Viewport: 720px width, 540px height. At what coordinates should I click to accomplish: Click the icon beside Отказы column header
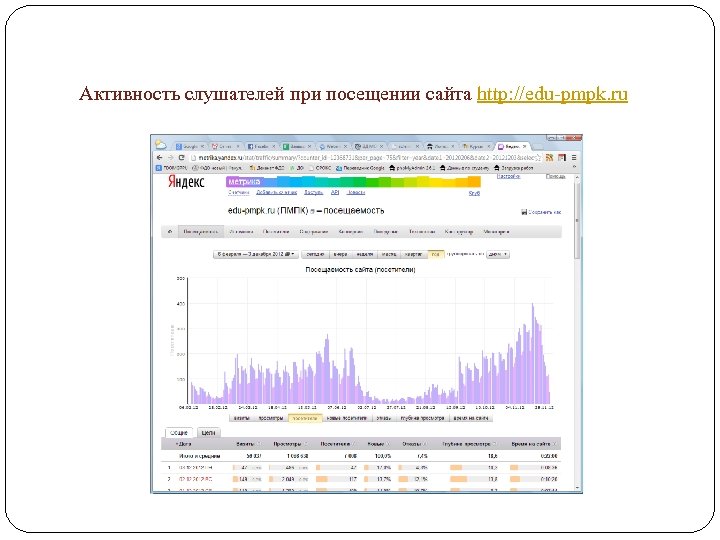coord(425,444)
